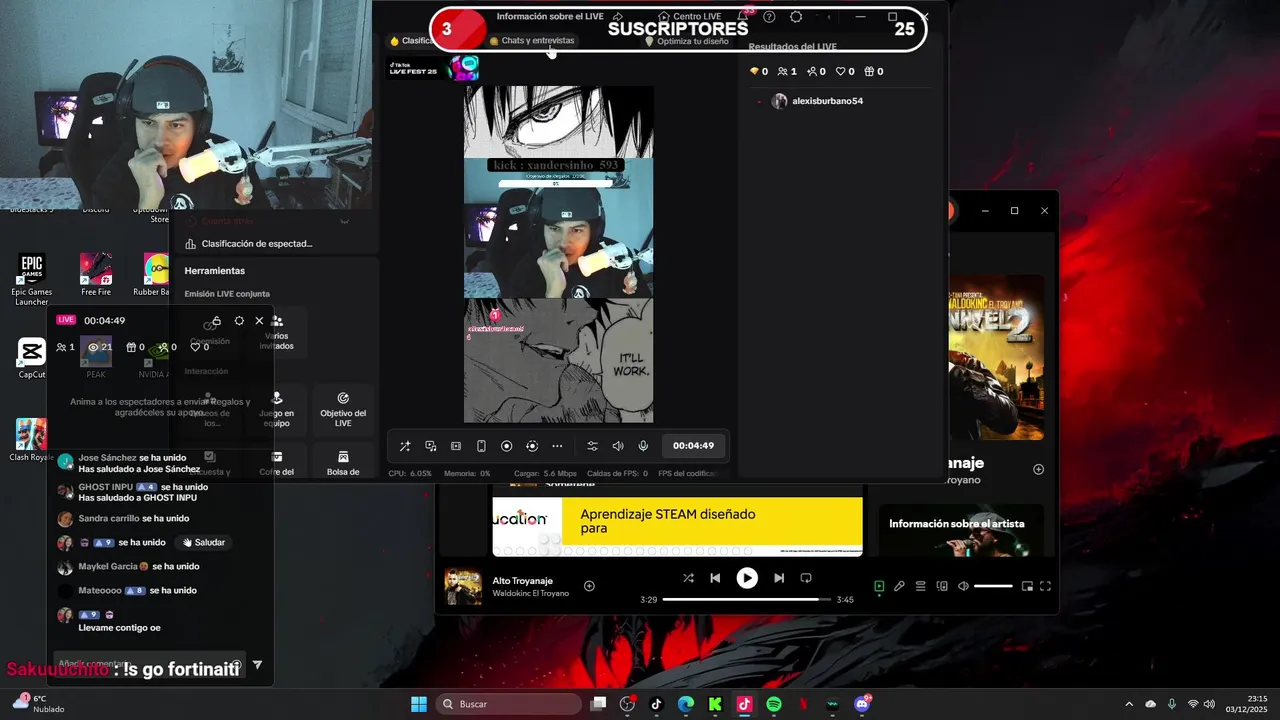Start recording with the record icon
The width and height of the screenshot is (1280, 720).
(x=507, y=446)
